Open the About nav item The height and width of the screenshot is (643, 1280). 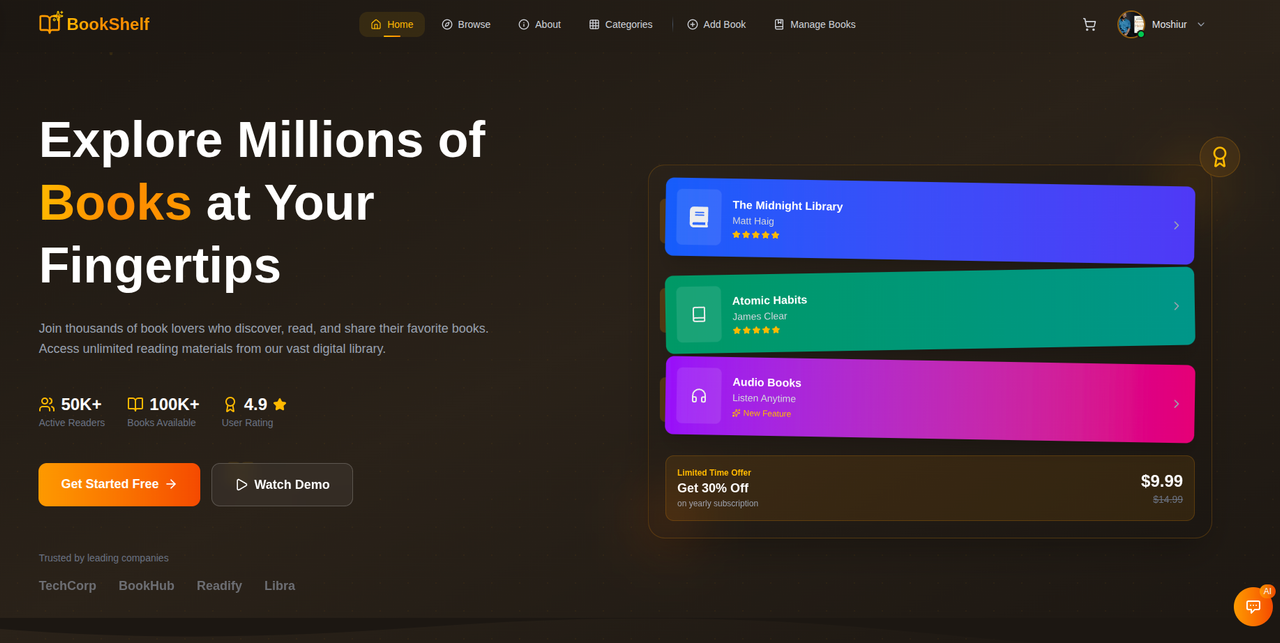pyautogui.click(x=539, y=24)
